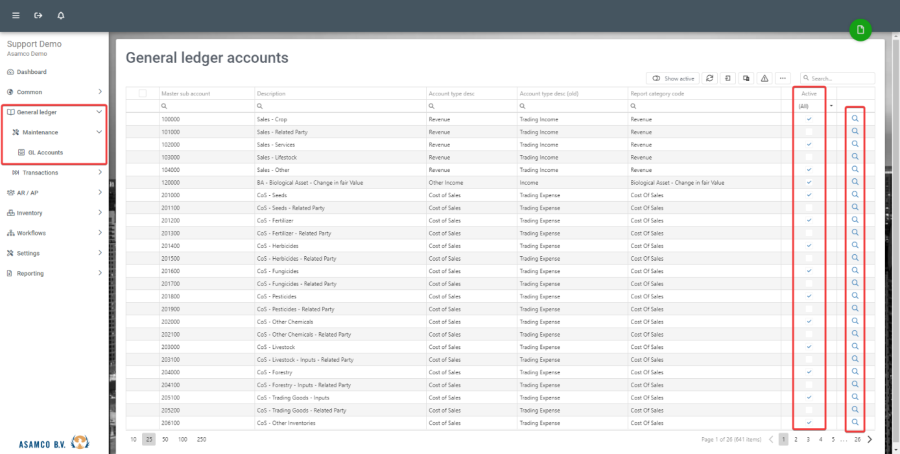Open the hamburger menu in top bar
Viewport: 900px width, 454px height.
coord(15,16)
